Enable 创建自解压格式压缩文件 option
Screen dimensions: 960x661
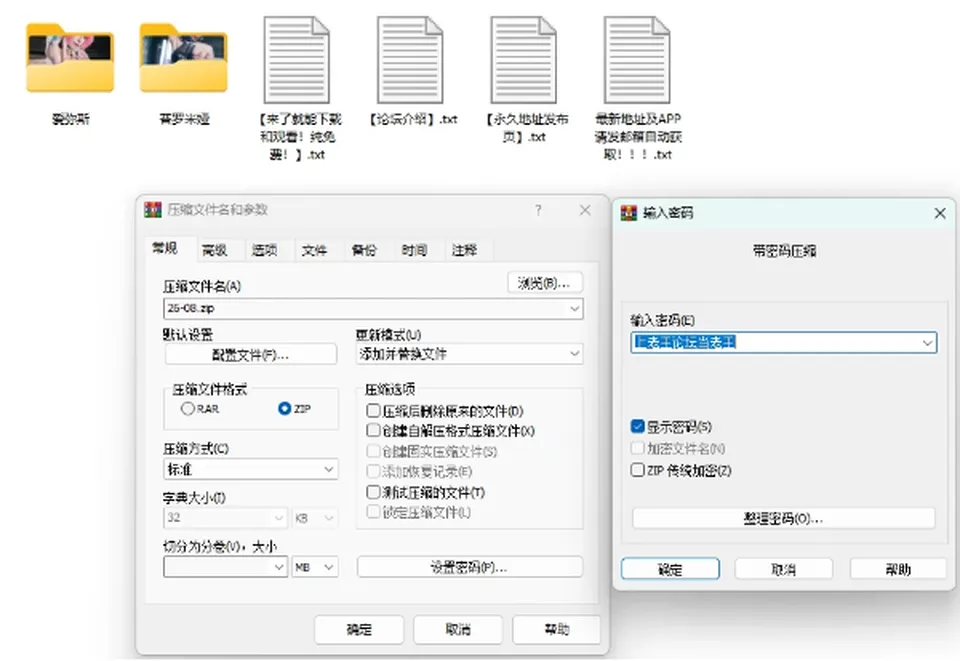tap(373, 430)
